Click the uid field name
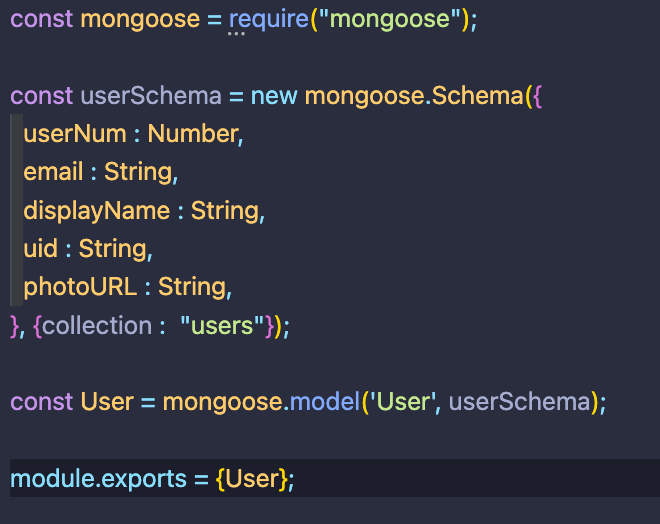The height and width of the screenshot is (524, 660). click(40, 249)
